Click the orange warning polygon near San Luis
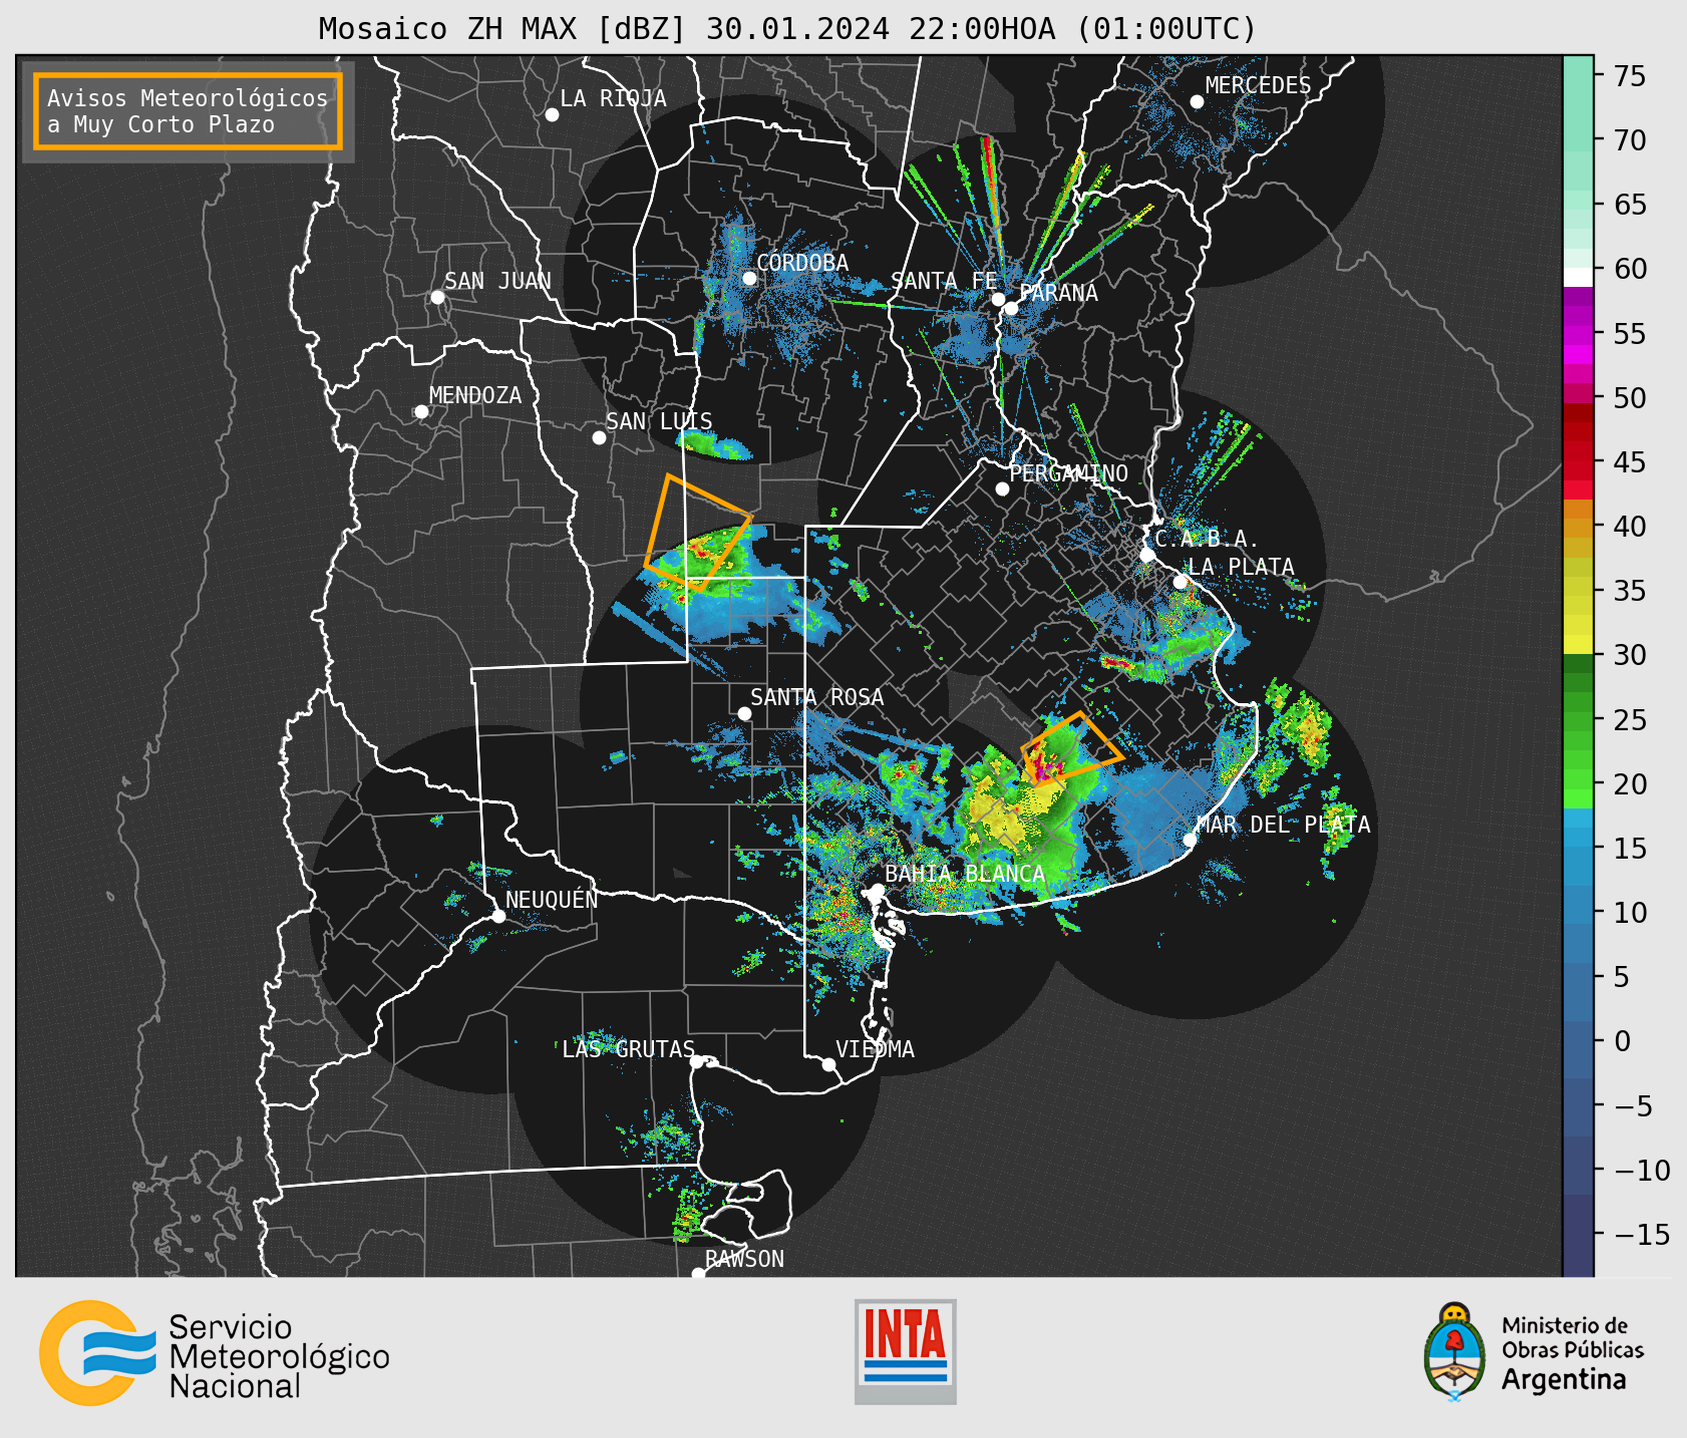Viewport: 1687px width, 1438px height. pyautogui.click(x=697, y=533)
